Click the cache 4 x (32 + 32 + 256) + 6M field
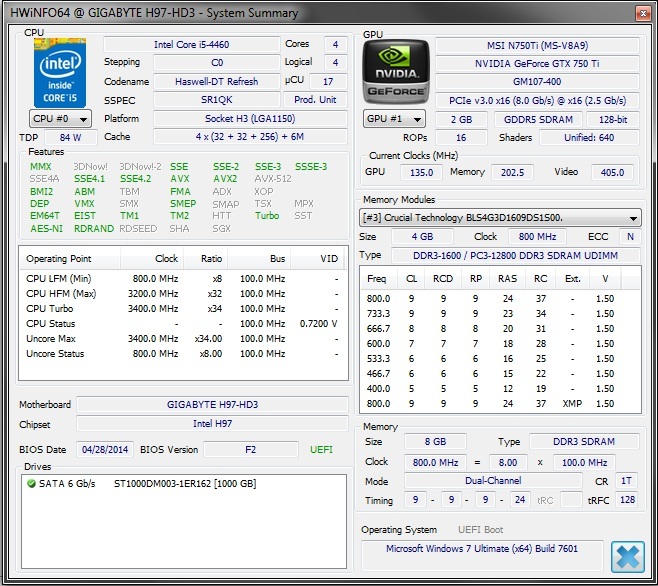Image resolution: width=658 pixels, height=586 pixels. [x=250, y=137]
